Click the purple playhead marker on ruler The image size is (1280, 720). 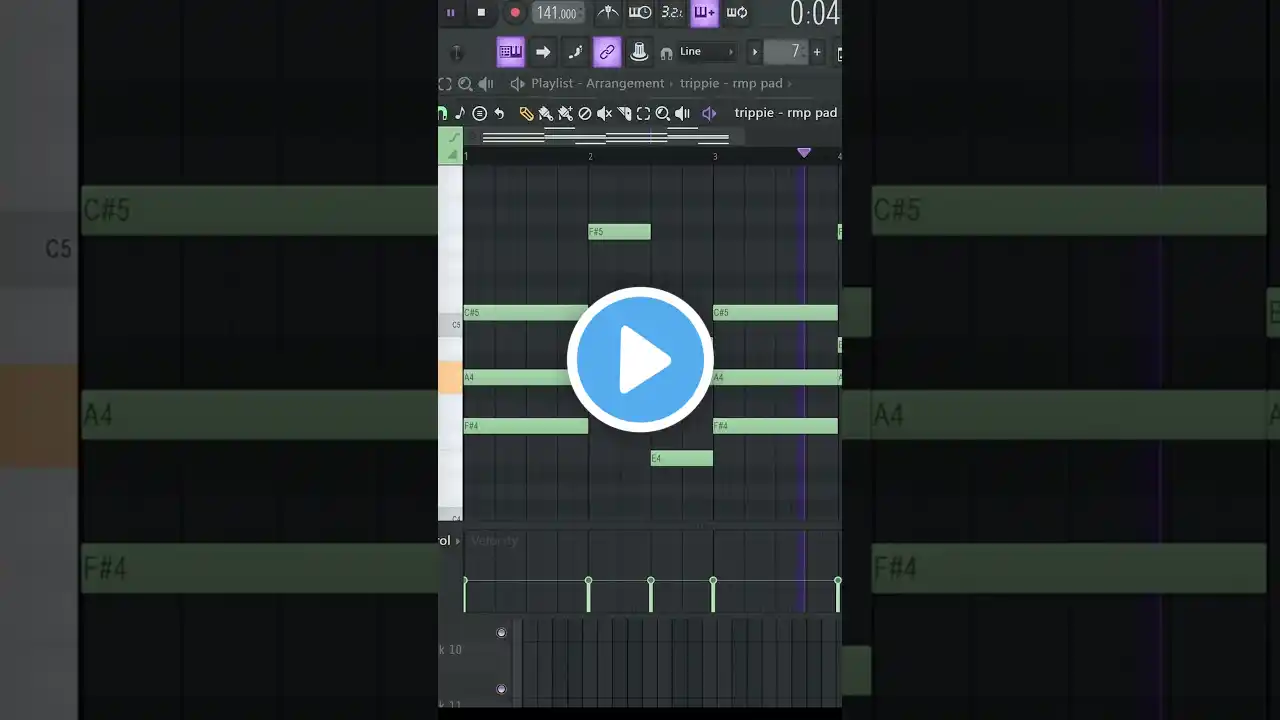point(804,153)
